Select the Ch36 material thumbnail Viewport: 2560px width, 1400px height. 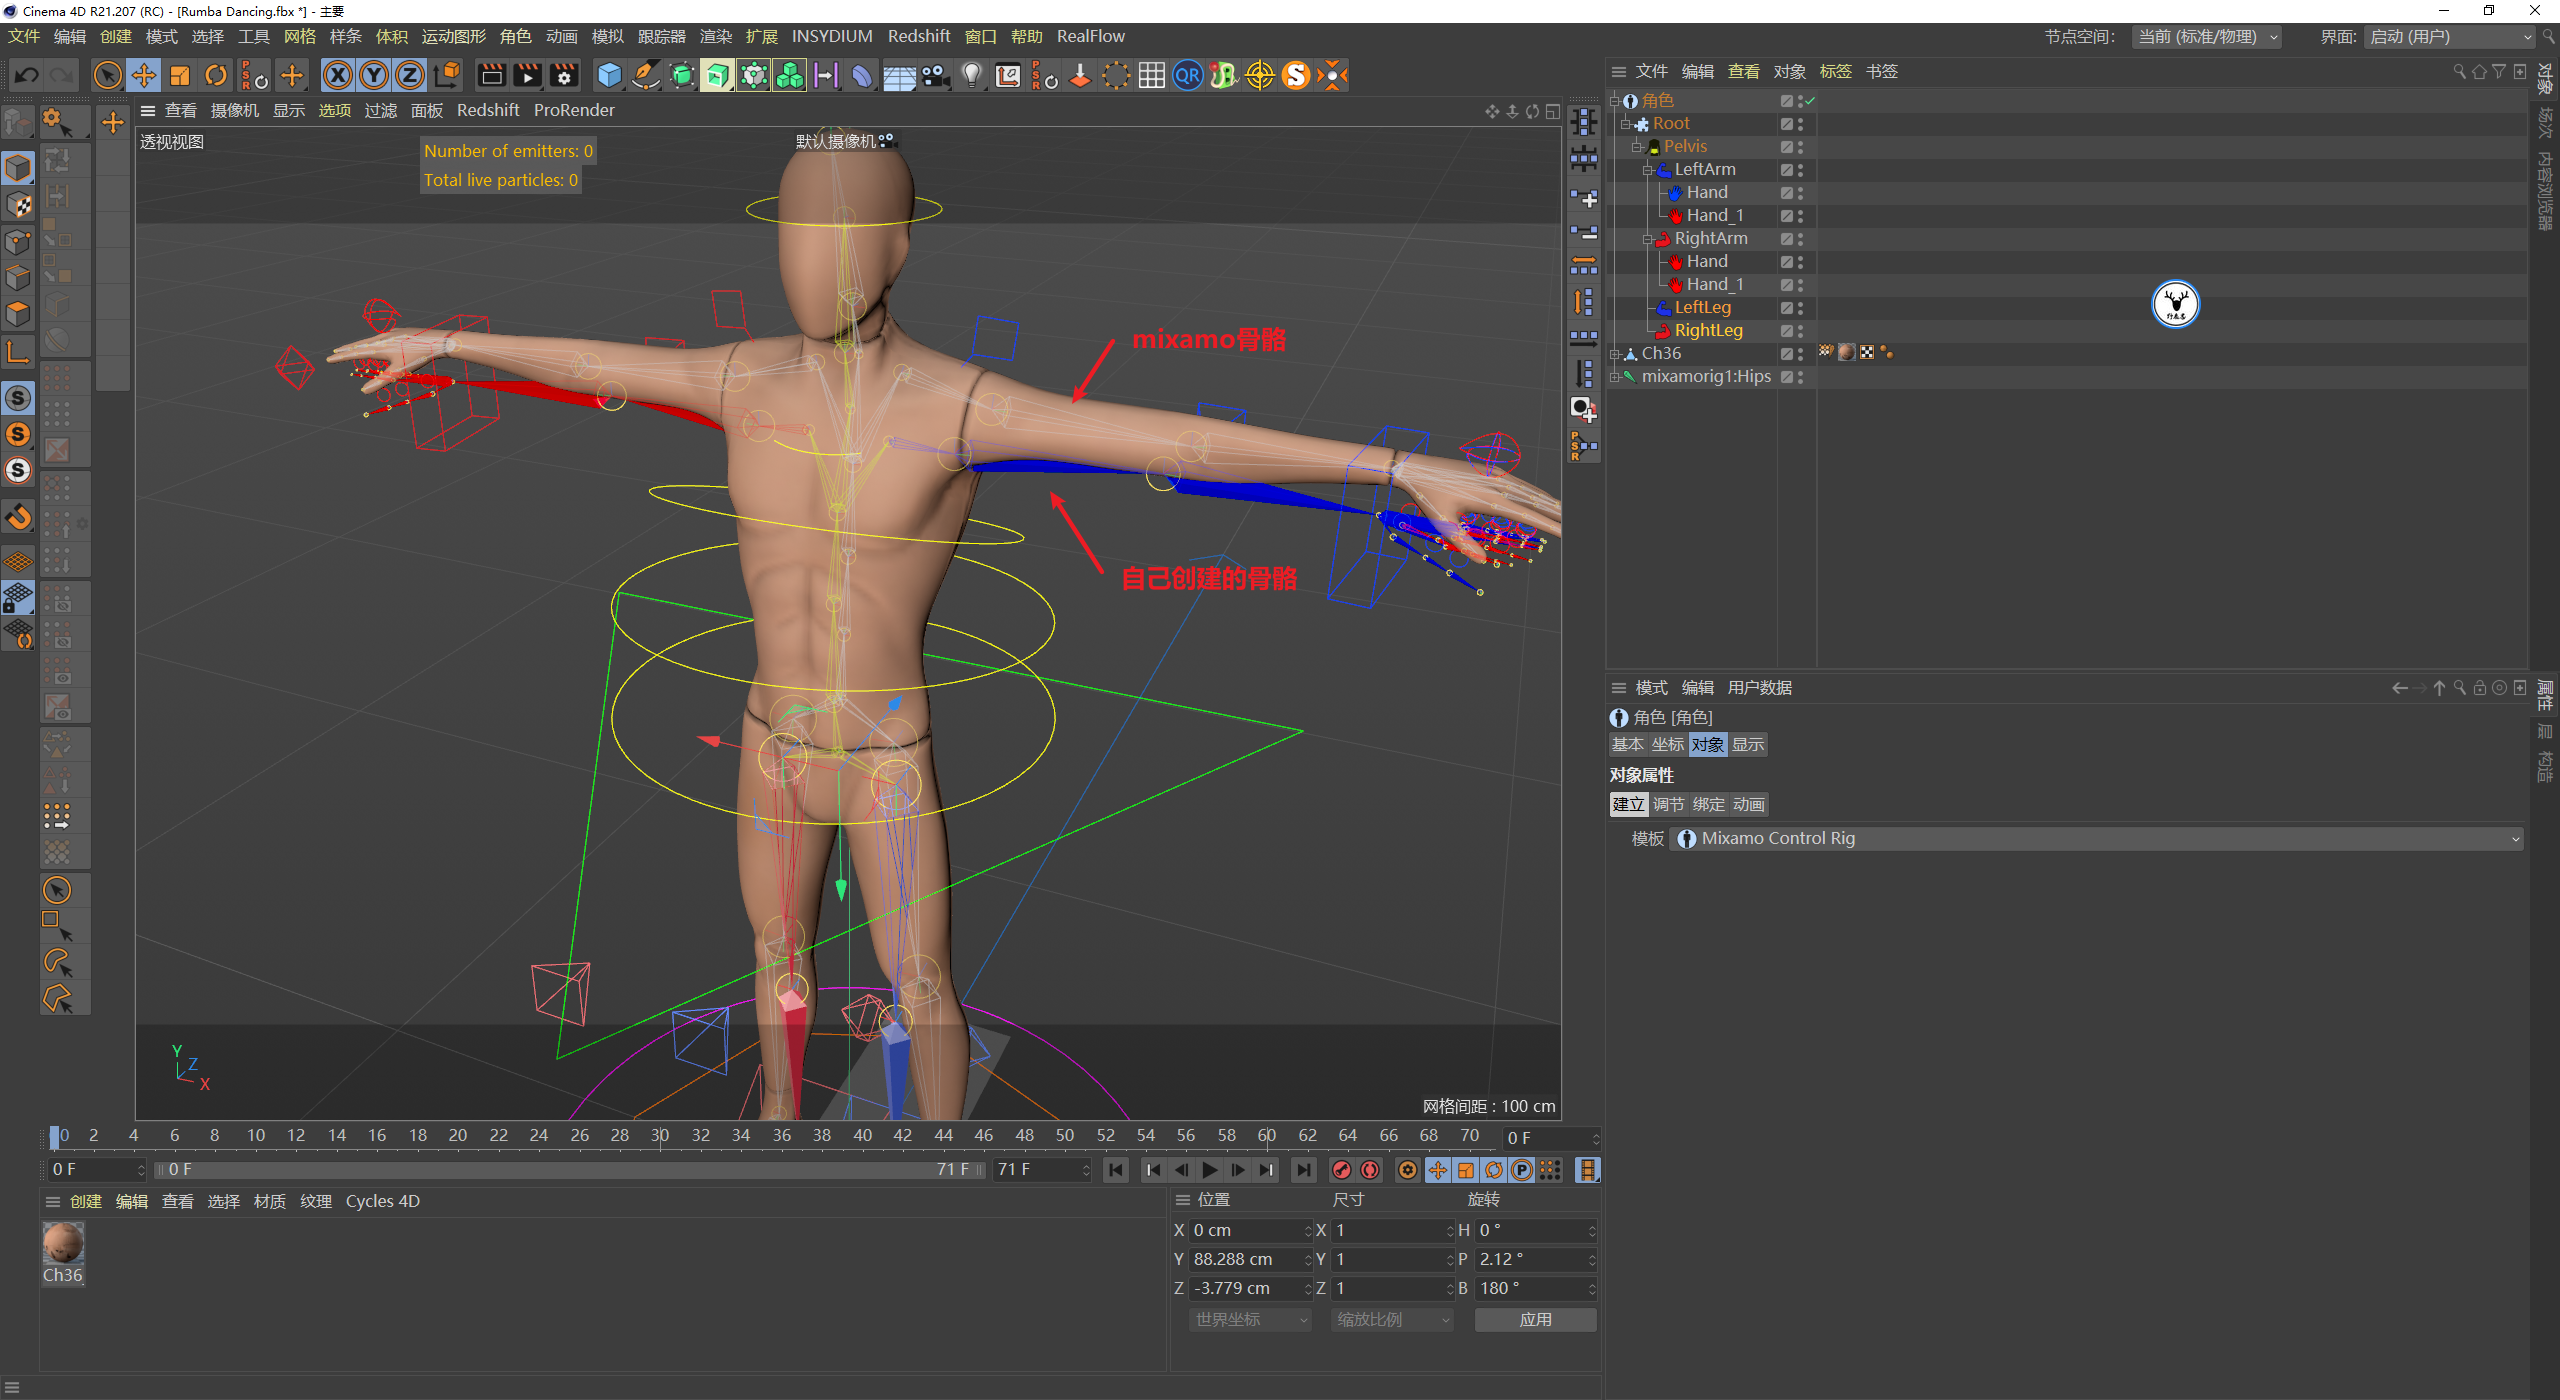tap(63, 1243)
